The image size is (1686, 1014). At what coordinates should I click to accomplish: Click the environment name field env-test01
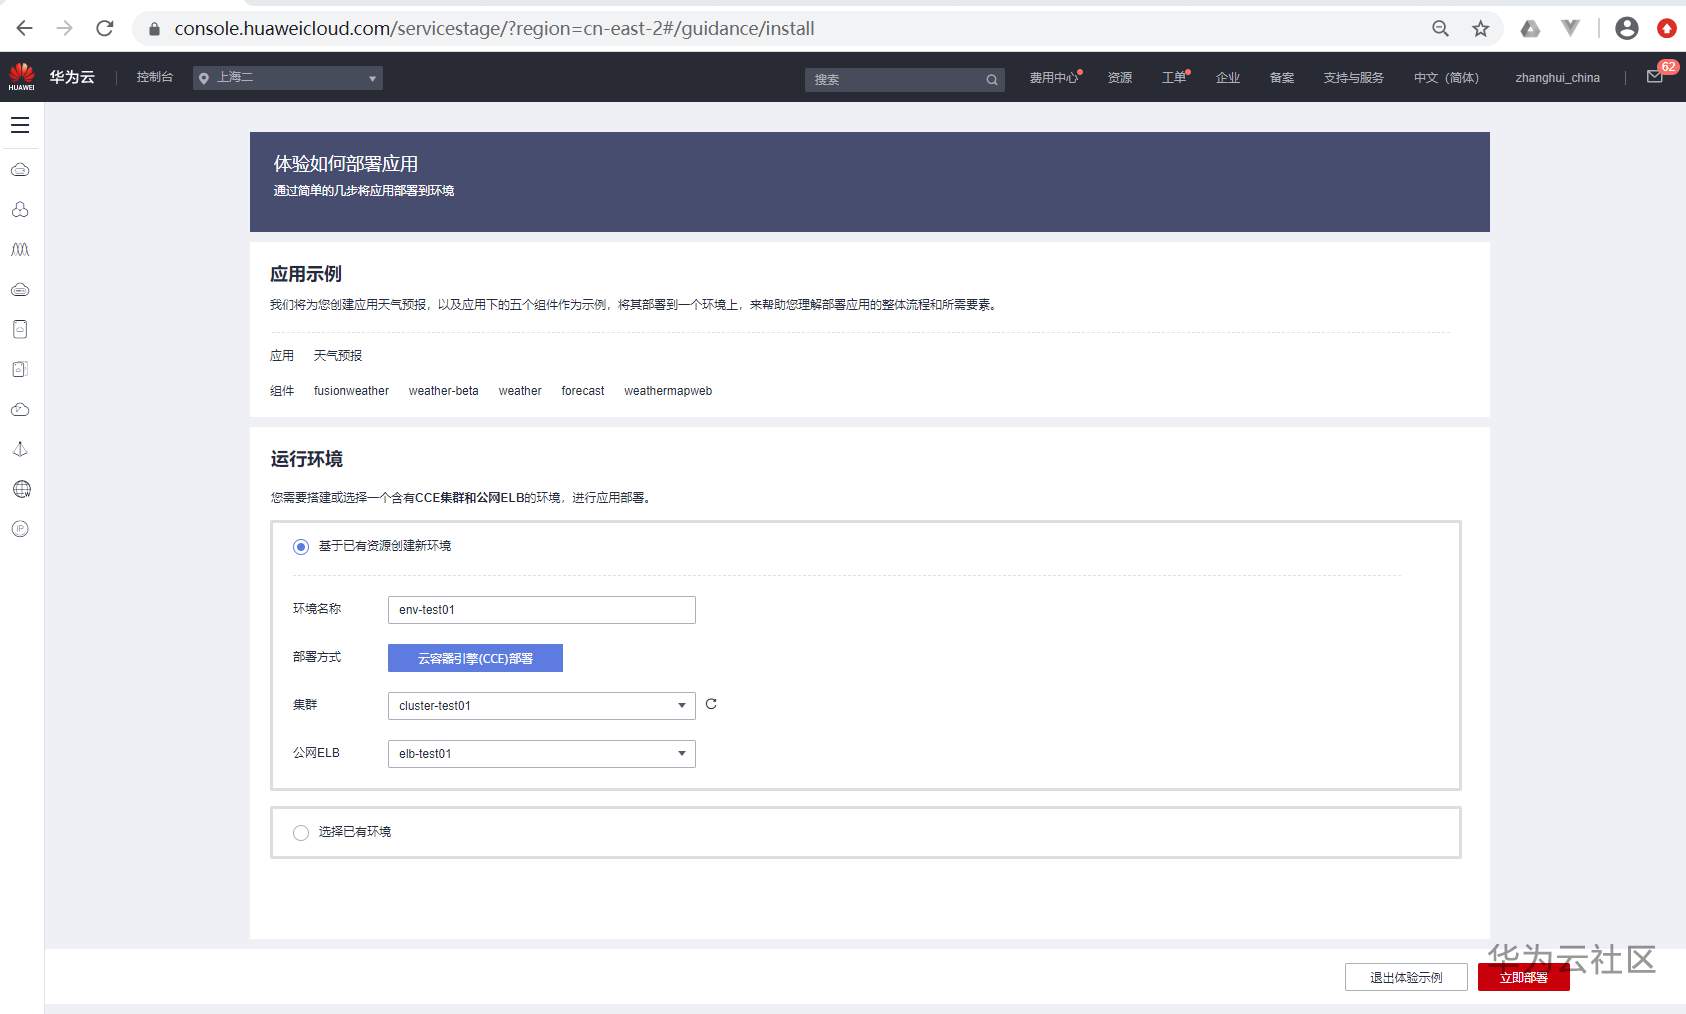point(542,610)
